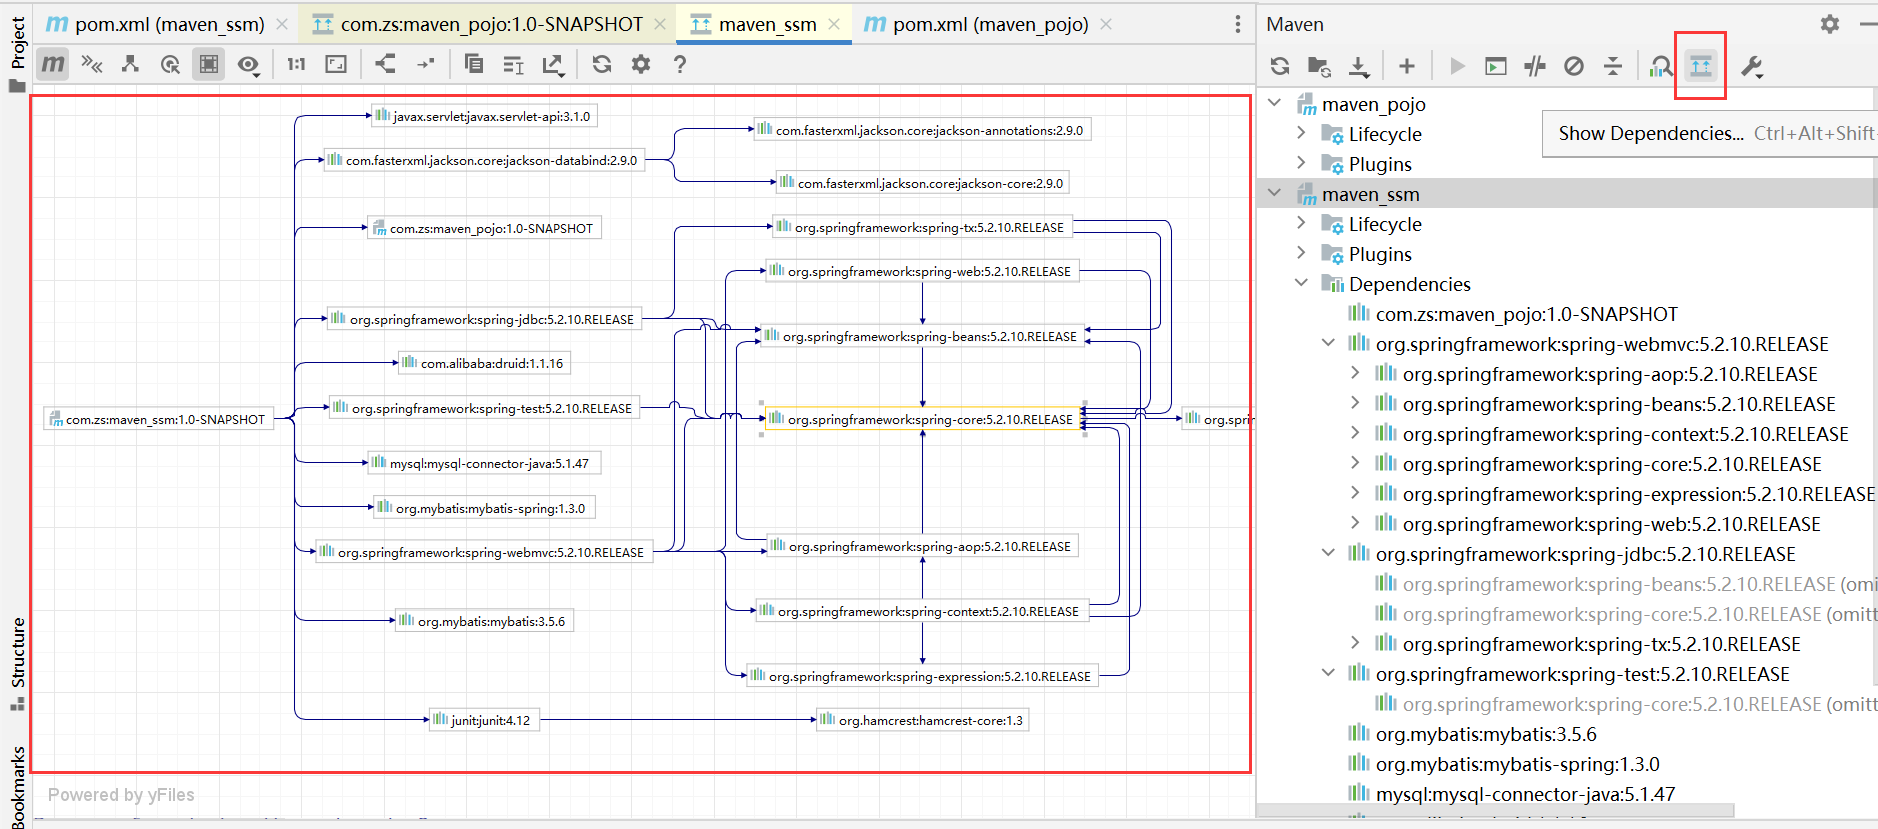Open the Bookmarks tool window
Viewport: 1878px width, 829px height.
click(x=17, y=786)
